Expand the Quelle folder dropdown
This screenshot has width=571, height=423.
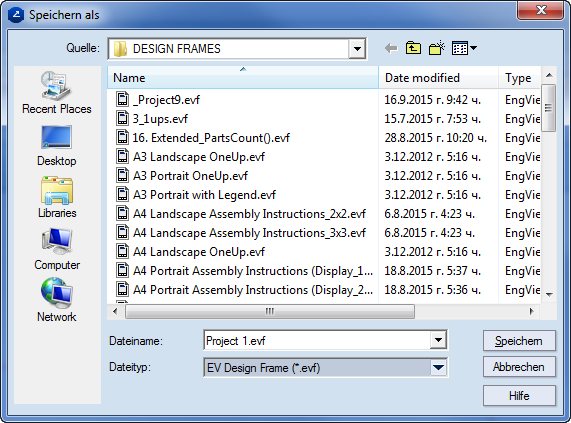357,48
